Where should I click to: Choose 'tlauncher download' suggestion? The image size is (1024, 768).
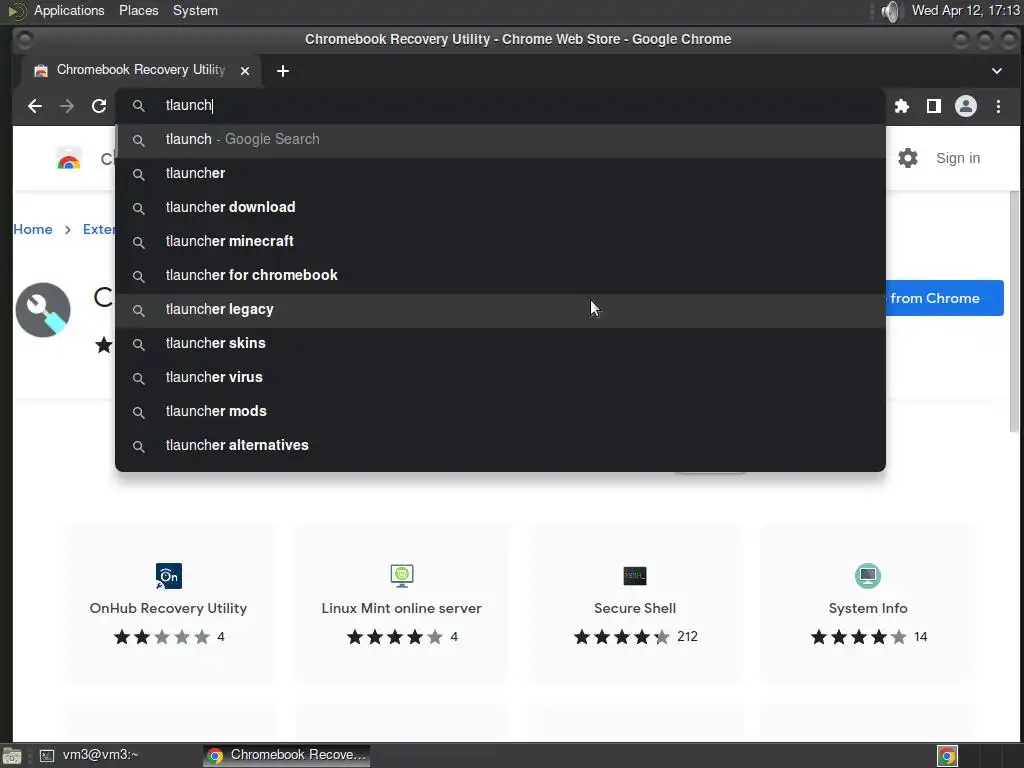(500, 208)
